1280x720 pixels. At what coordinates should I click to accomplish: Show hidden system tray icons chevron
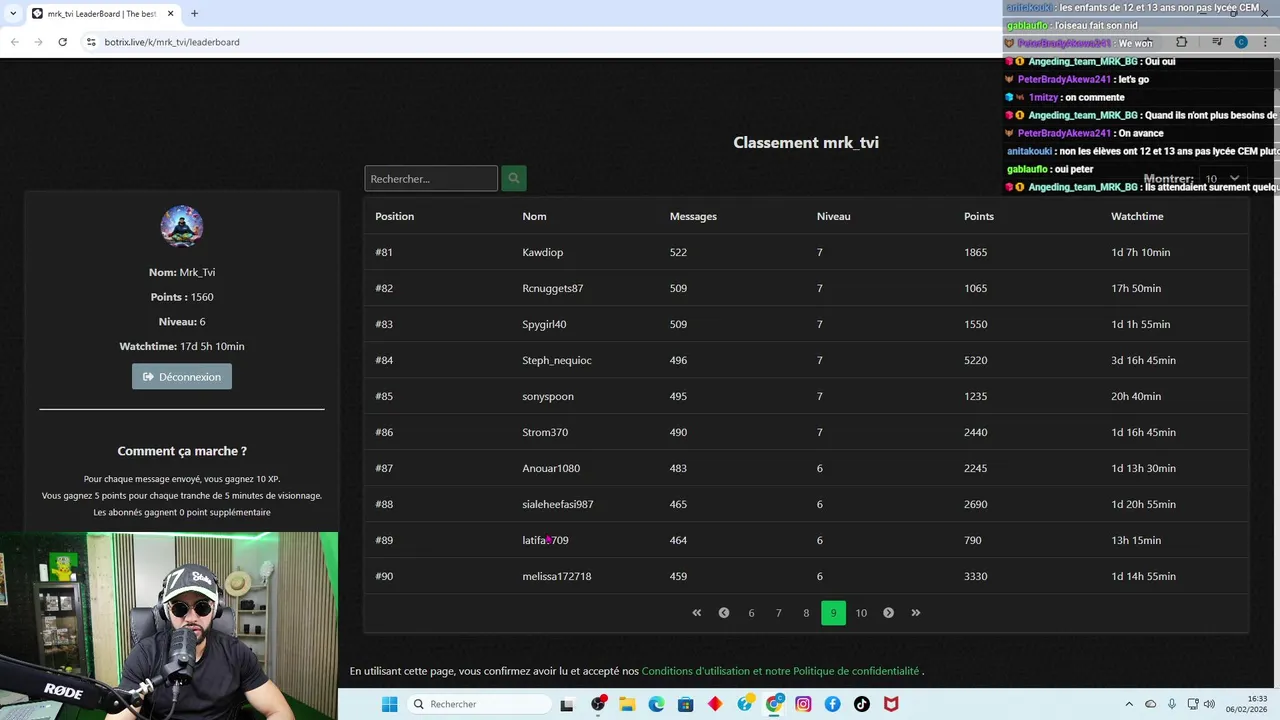click(1129, 704)
